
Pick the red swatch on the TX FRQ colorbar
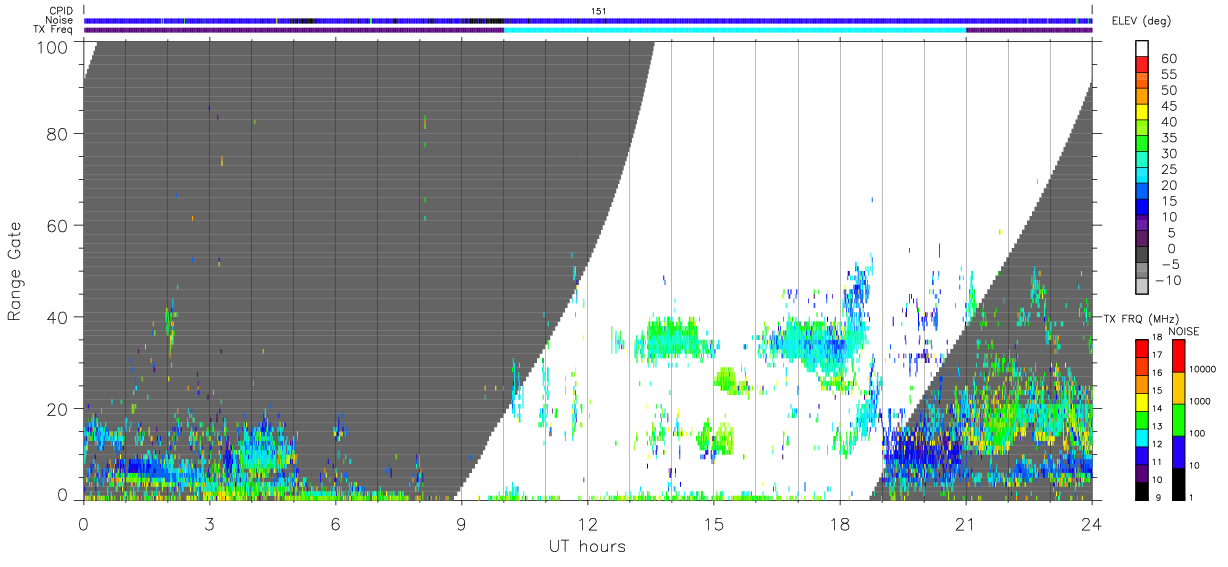pyautogui.click(x=1143, y=349)
